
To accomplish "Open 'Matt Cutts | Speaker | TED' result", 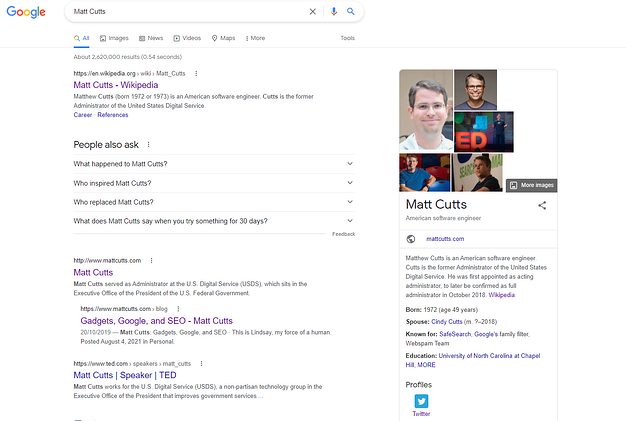I will (125, 375).
